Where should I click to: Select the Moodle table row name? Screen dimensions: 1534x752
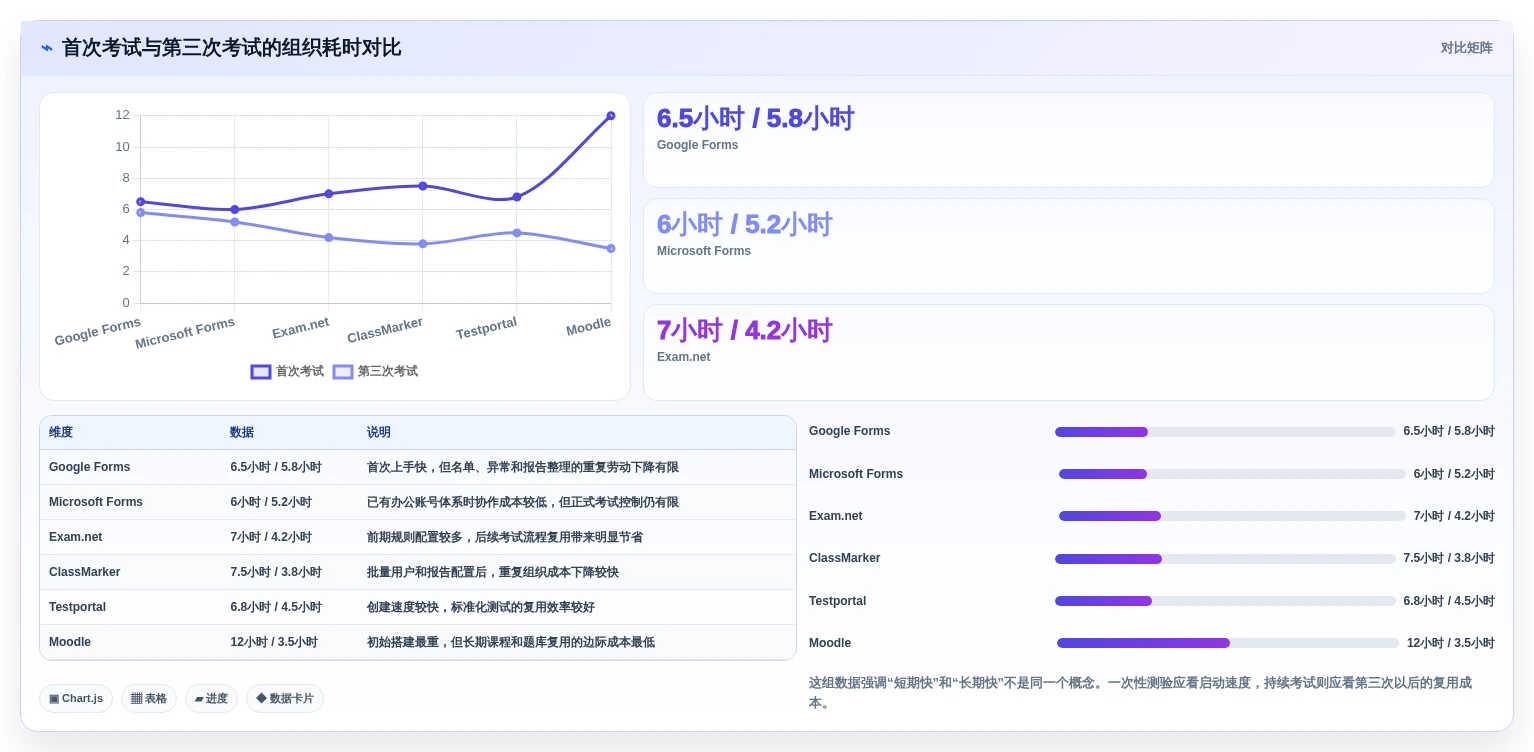70,642
